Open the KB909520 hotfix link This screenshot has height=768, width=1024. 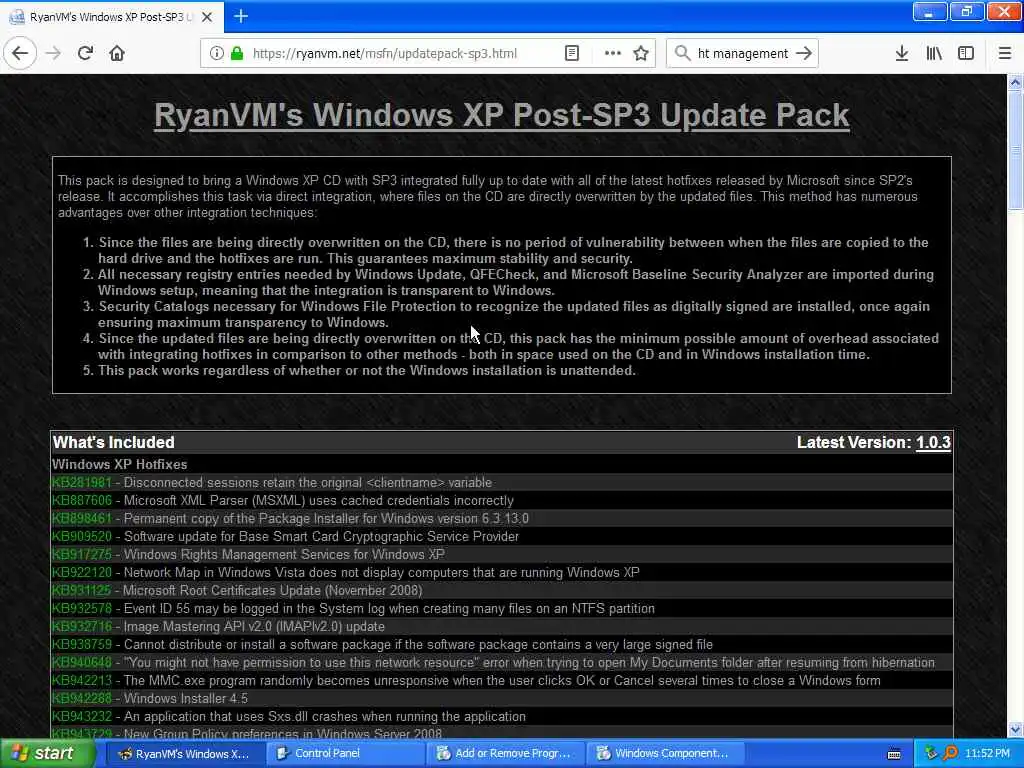point(82,537)
